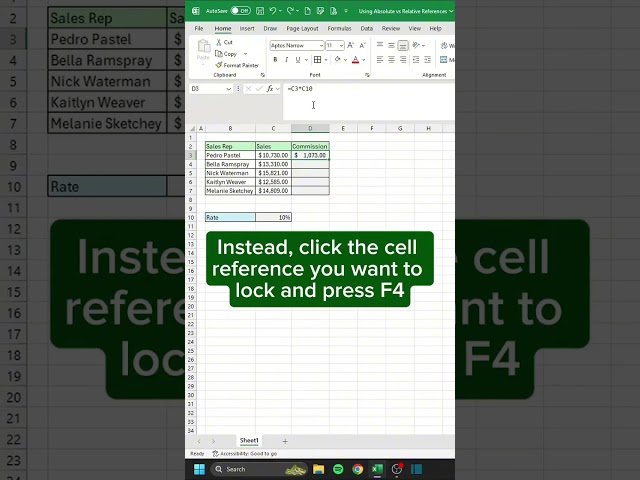Click the Increase Indent icon
This screenshot has height=480, width=640.
pos(427,60)
